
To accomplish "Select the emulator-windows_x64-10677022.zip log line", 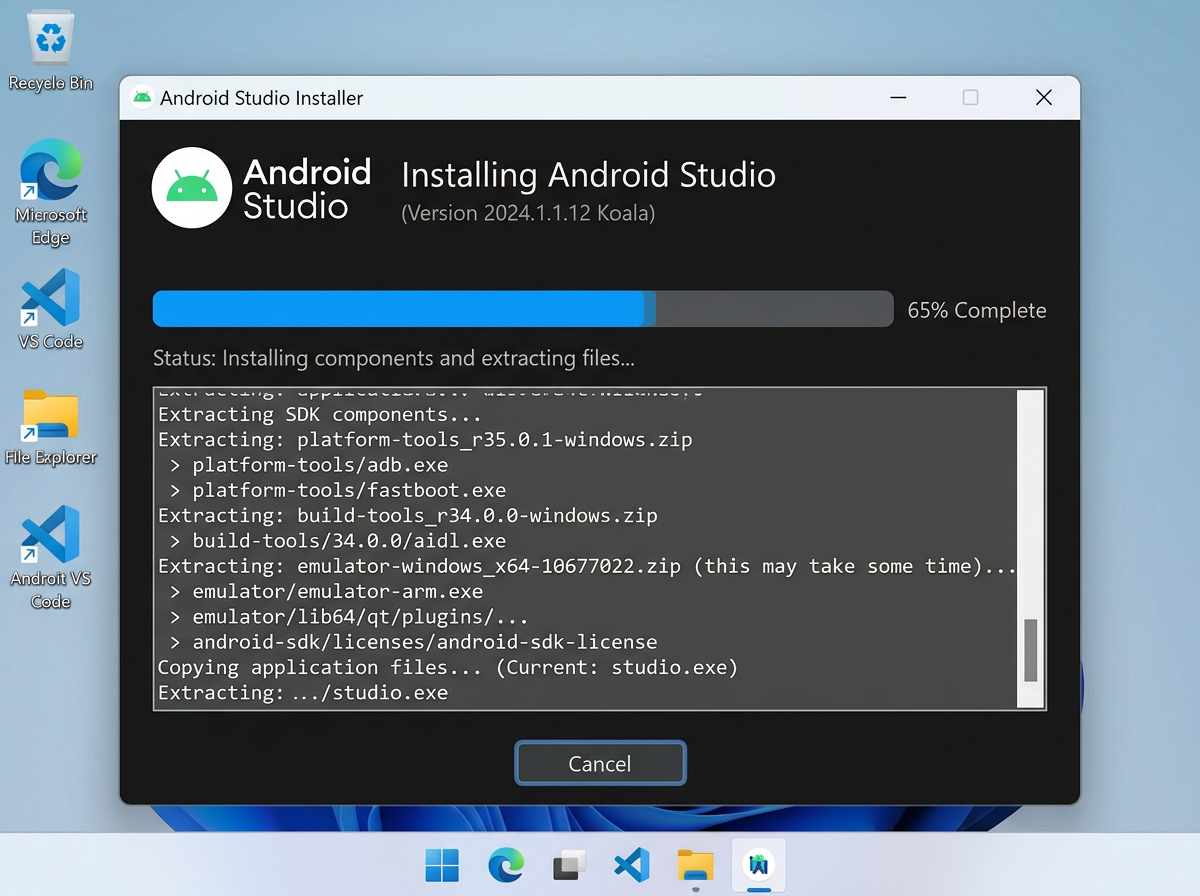I will (587, 566).
